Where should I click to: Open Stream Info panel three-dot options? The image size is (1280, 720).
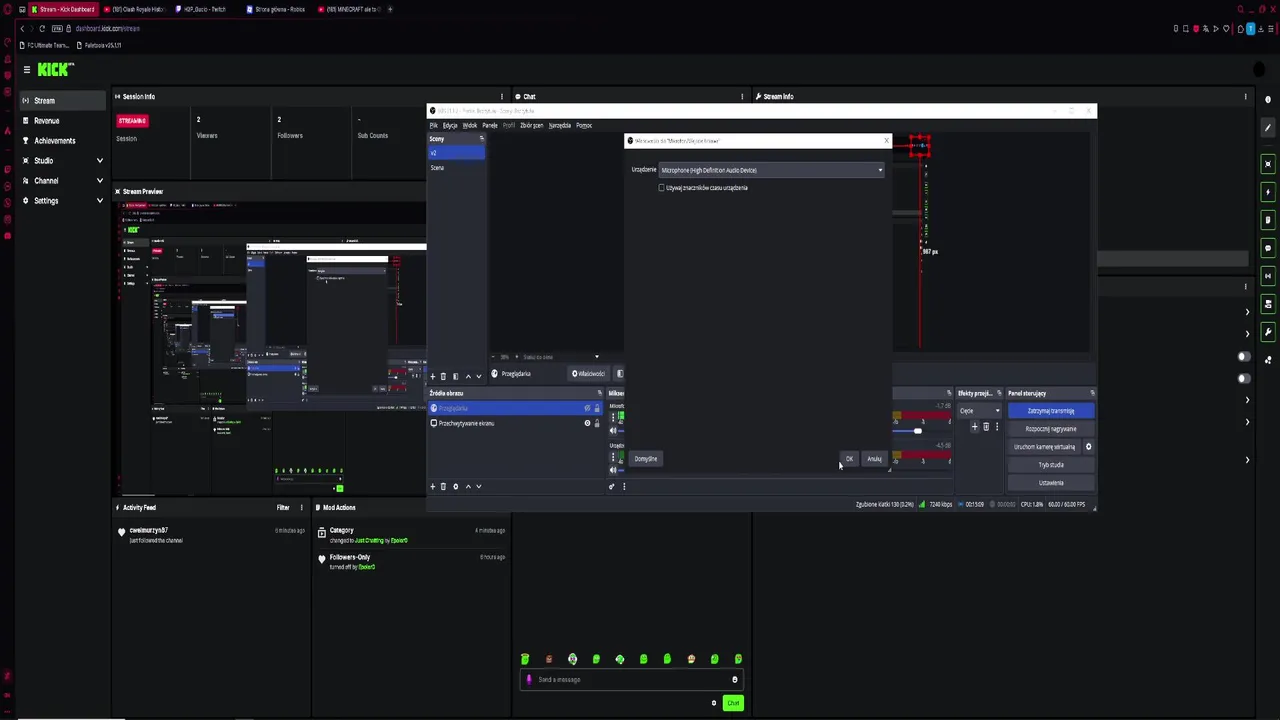pos(1246,97)
